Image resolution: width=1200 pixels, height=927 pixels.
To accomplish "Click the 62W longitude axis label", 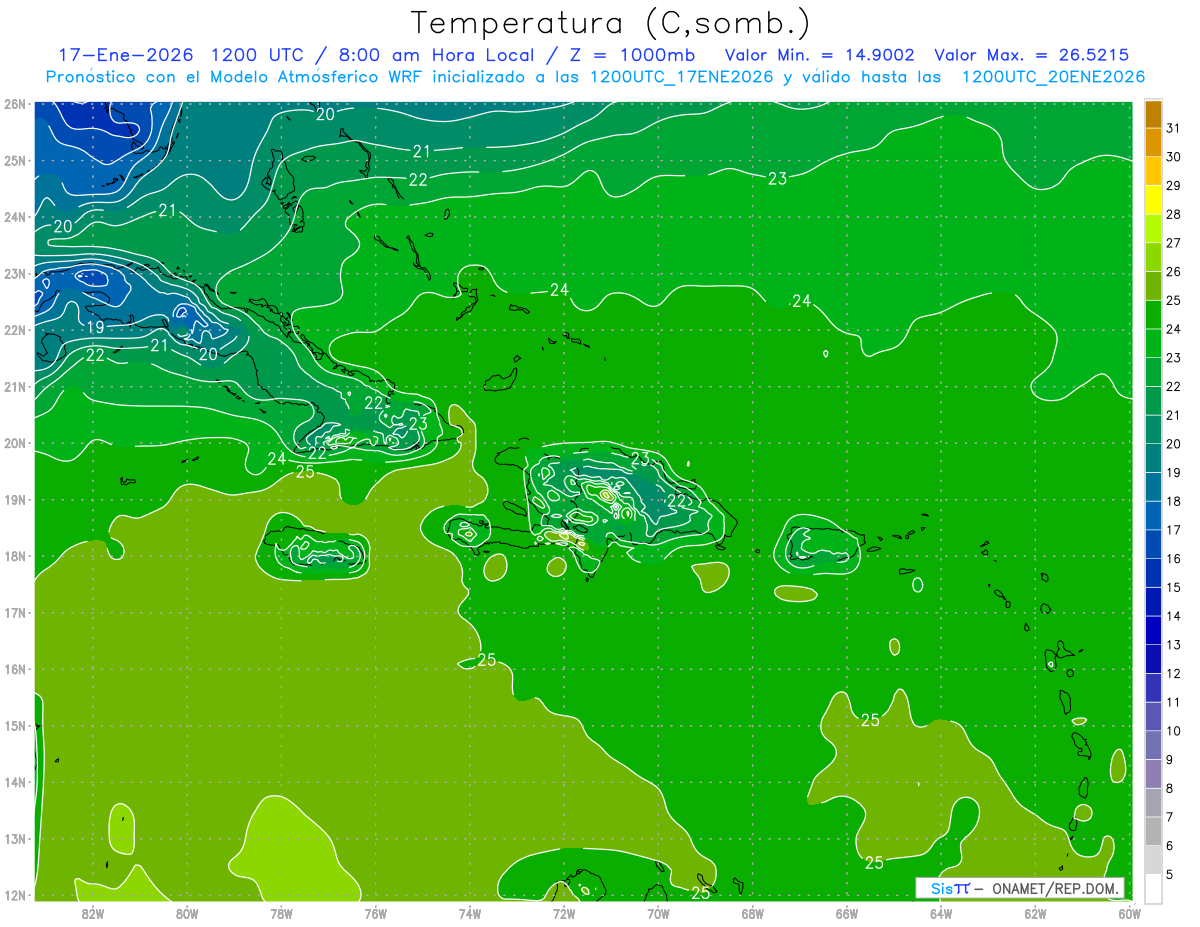I will click(1035, 913).
